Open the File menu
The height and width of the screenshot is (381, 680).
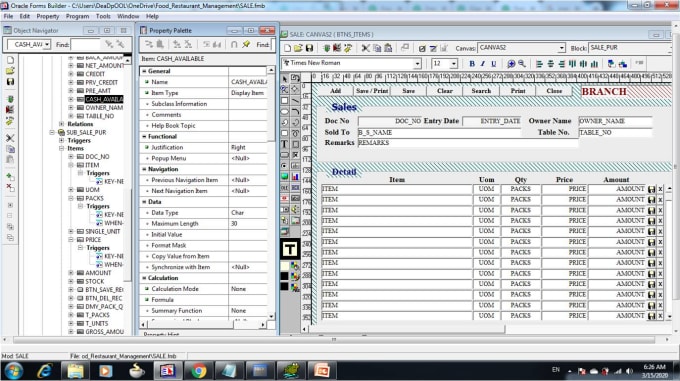pyautogui.click(x=8, y=16)
